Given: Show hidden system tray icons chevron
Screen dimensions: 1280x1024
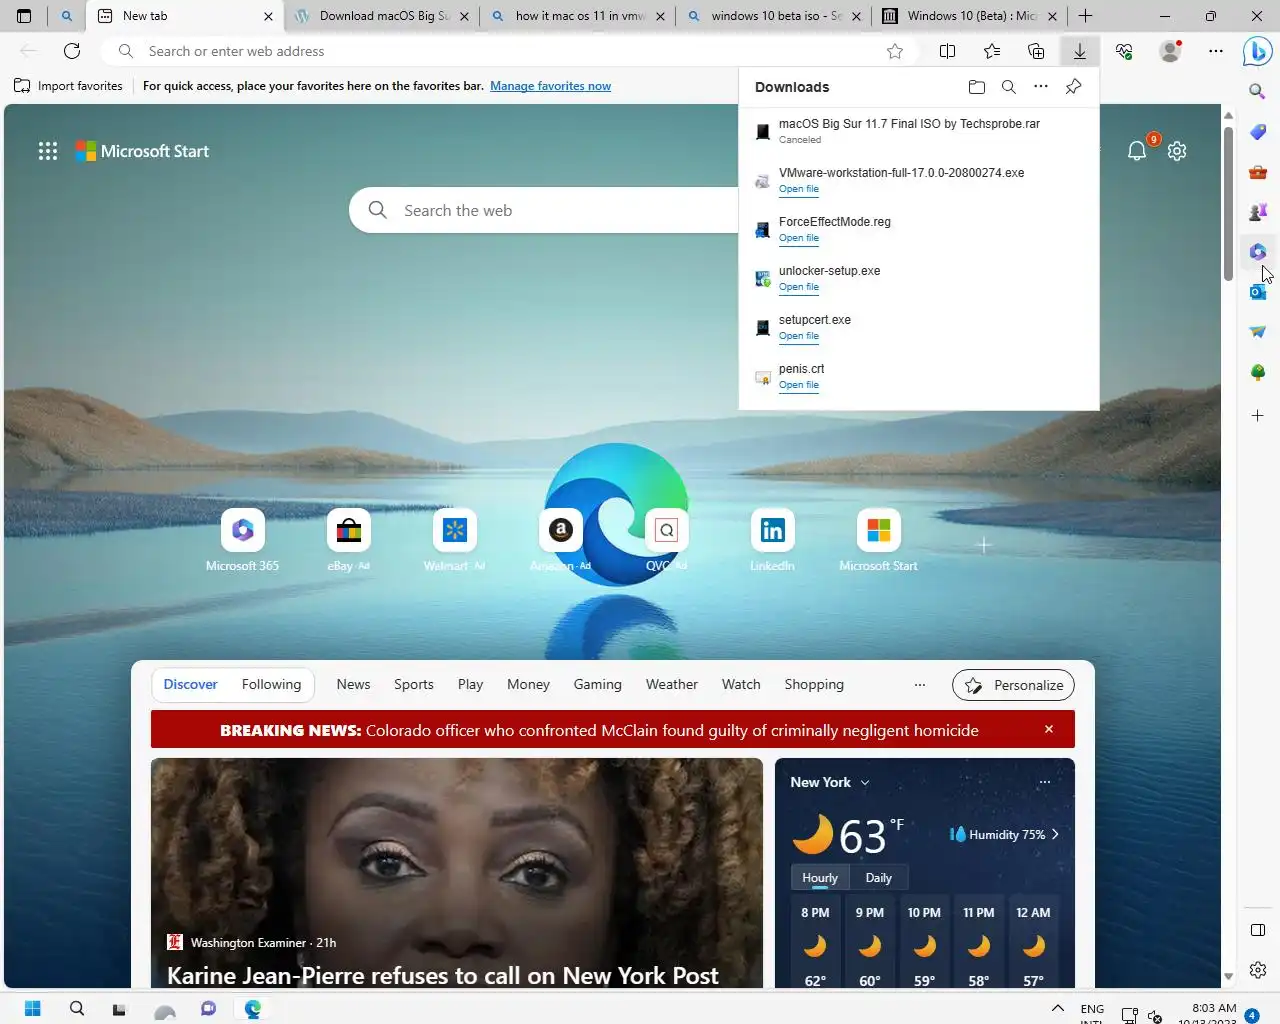Looking at the screenshot, I should 1057,1008.
